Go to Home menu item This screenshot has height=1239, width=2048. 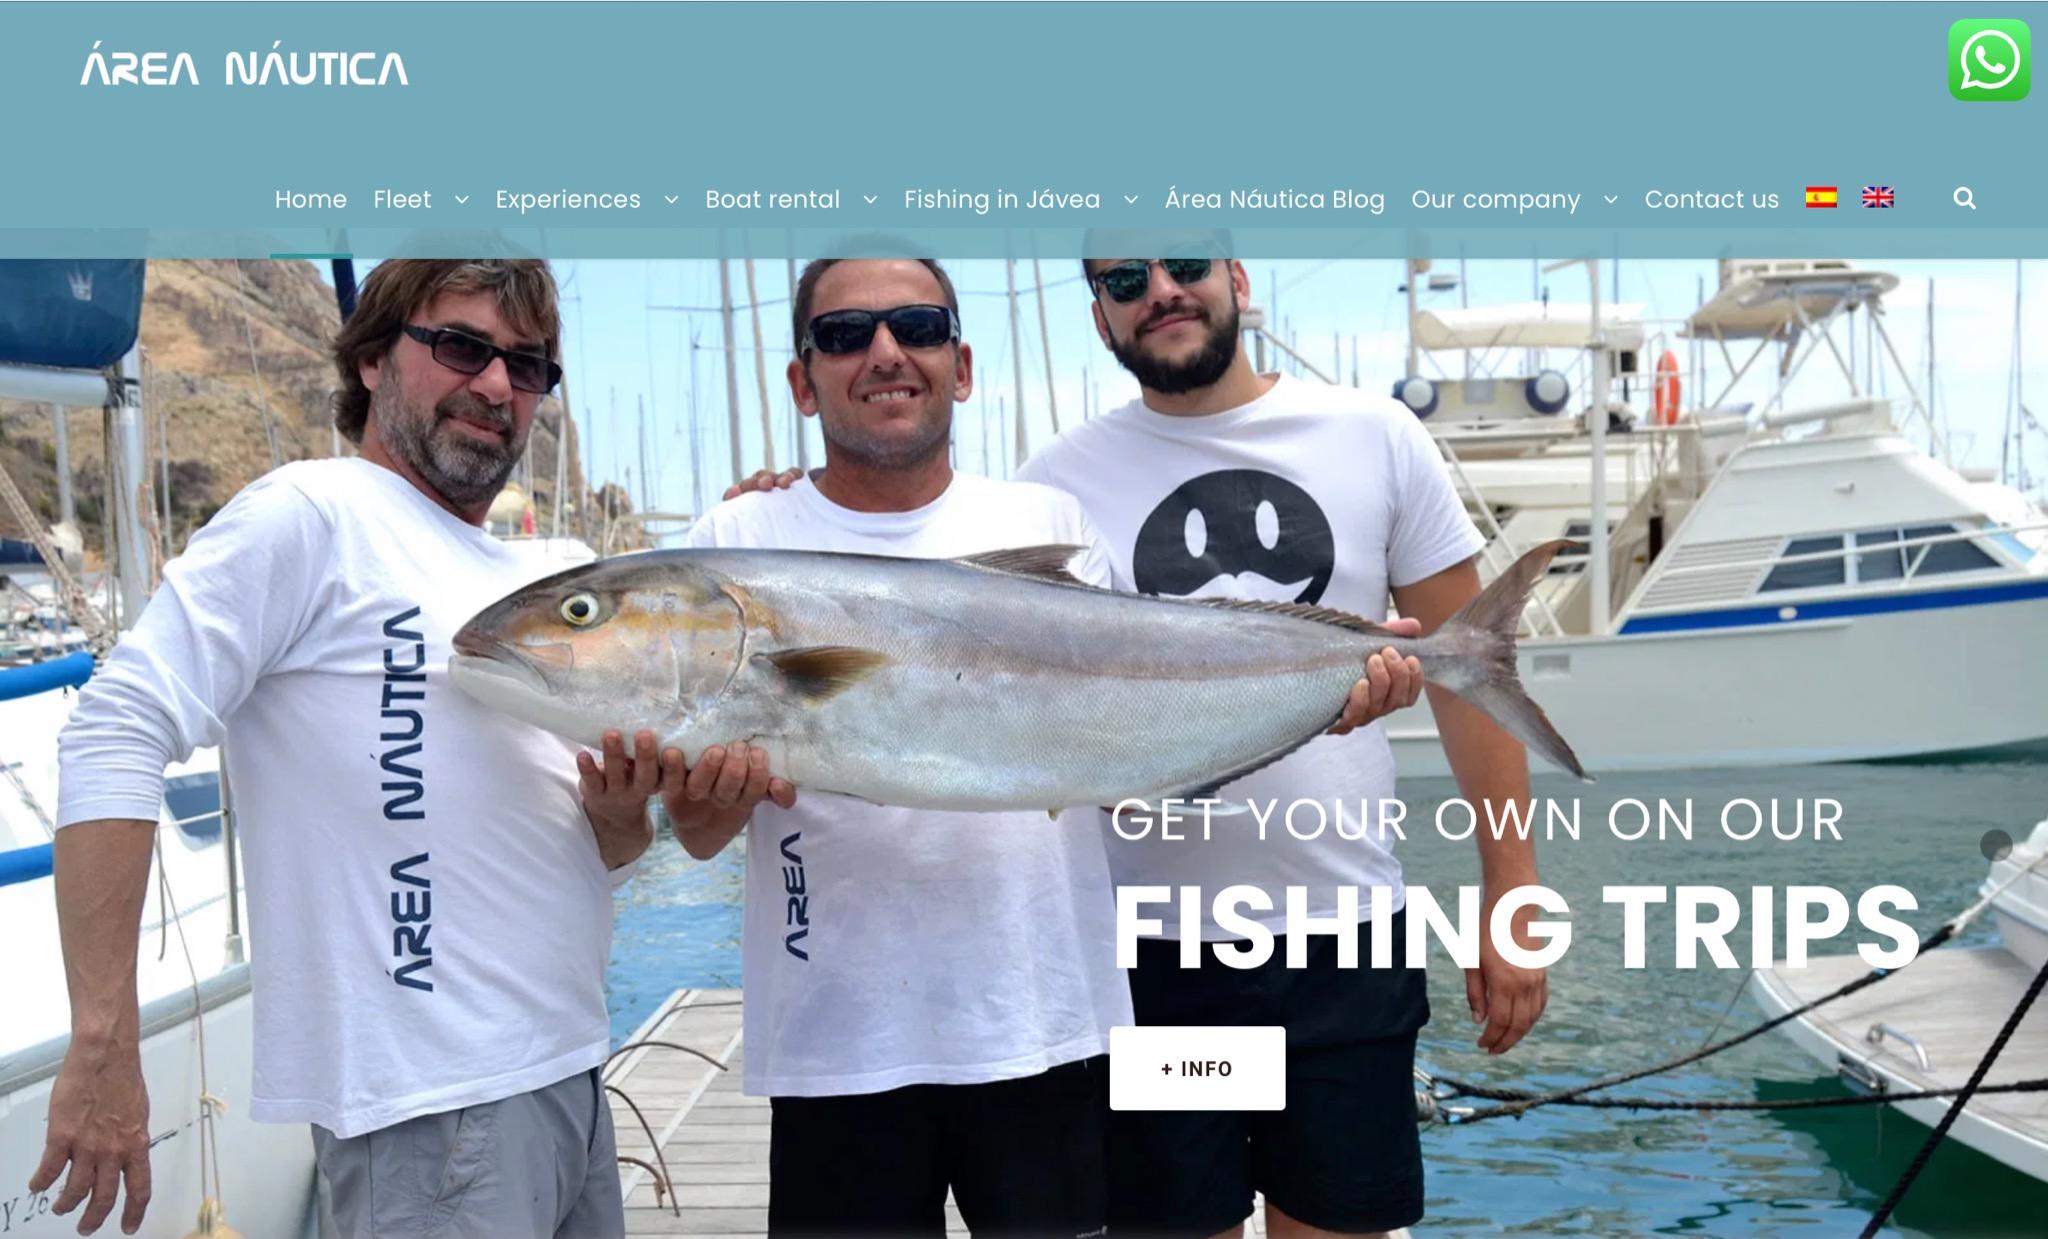click(311, 200)
